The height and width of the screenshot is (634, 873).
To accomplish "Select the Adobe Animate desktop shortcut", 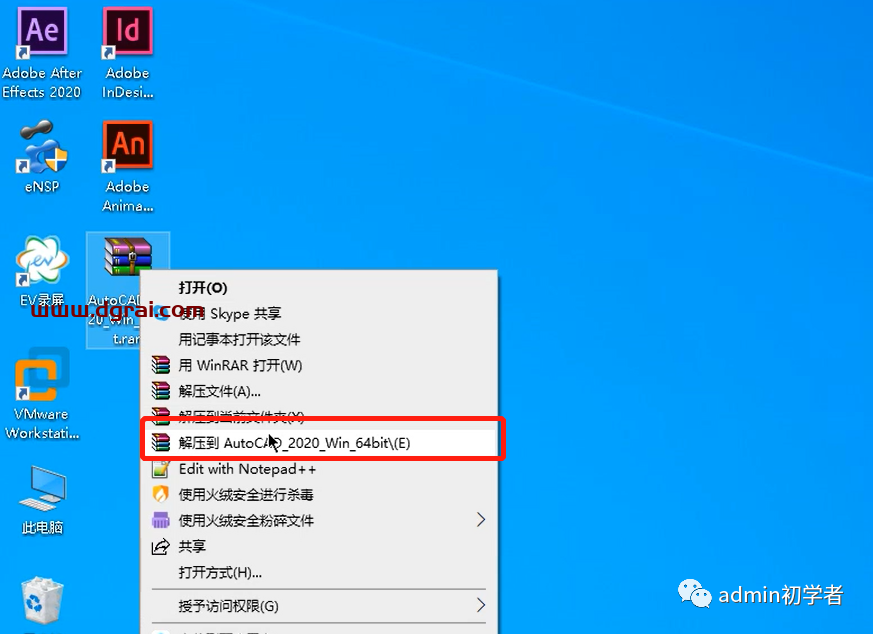I will click(127, 166).
